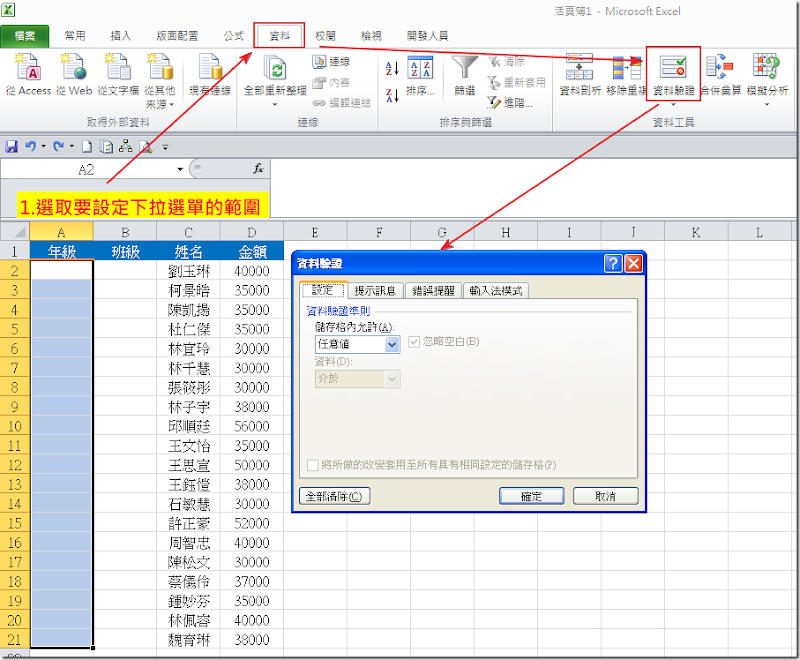Expand What-If Analysis dropdown arrow

click(767, 105)
